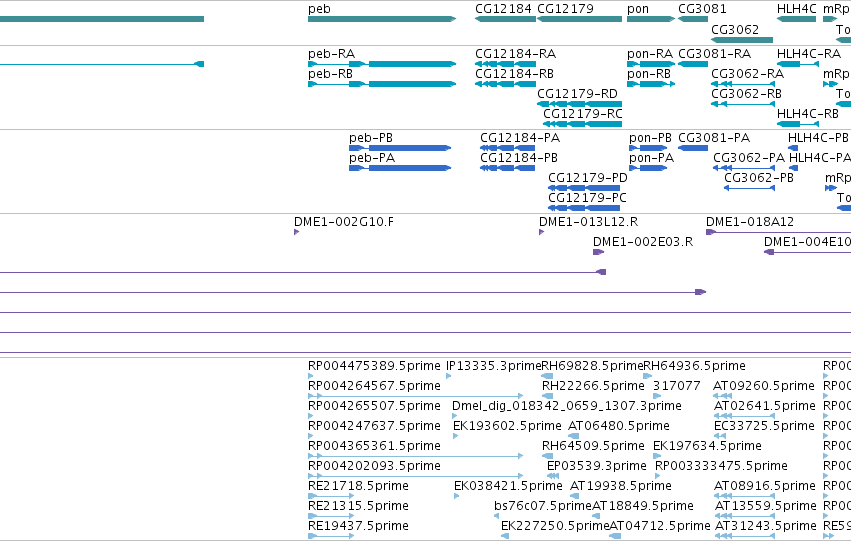Viewport: 851px width, 541px height.
Task: Click EST AT19938.5prime
Action: (x=620, y=487)
